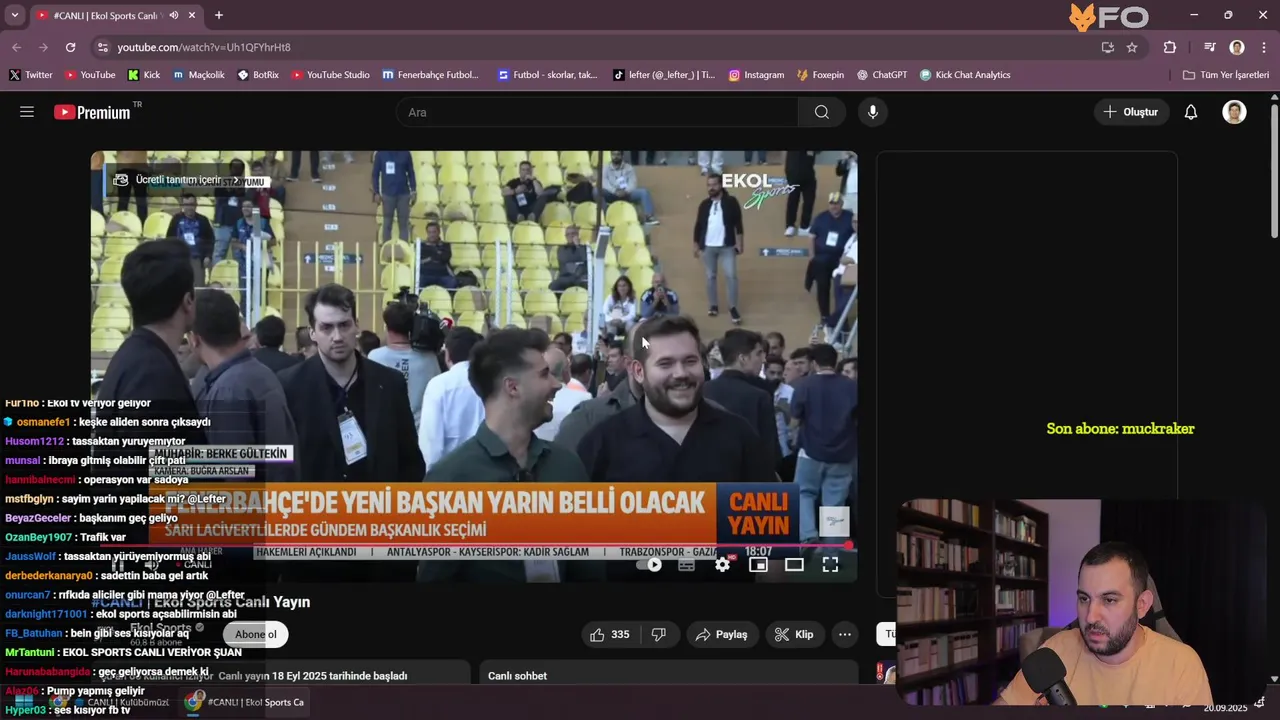Toggle the autoplay switch in player

click(650, 565)
